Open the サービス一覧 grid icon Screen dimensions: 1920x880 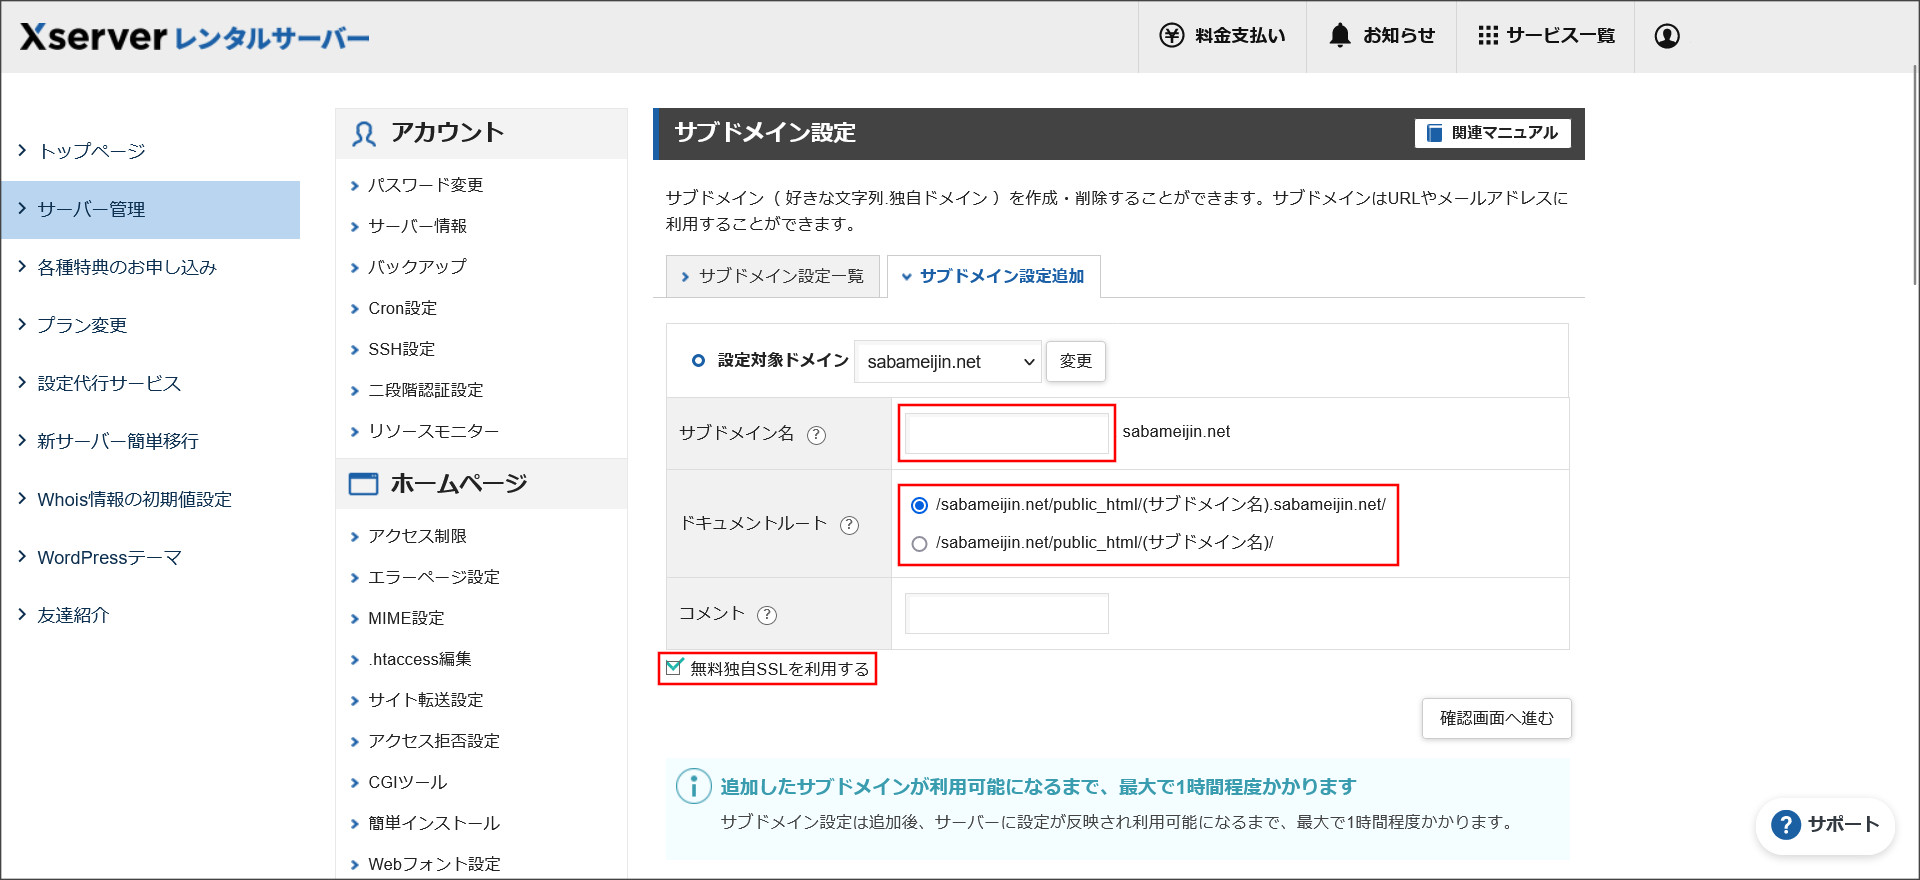1488,36
